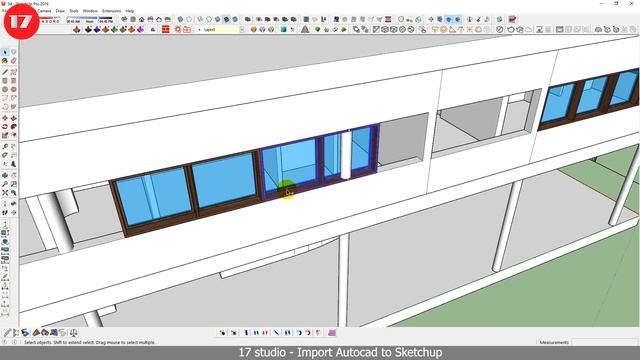The height and width of the screenshot is (360, 640).
Task: Click the layer dropdown arrow button
Action: 242,29
